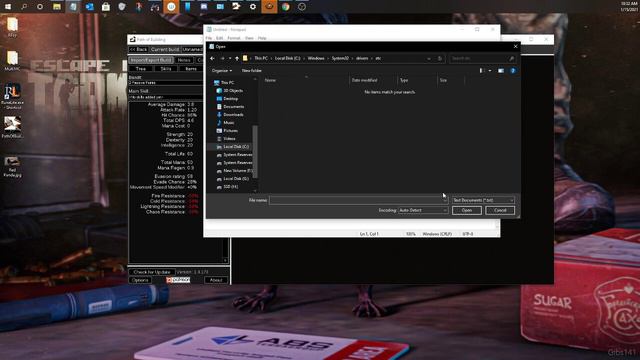Switch to Skills tab in Path of Building
Screen dimensions: 640x360
166,69
